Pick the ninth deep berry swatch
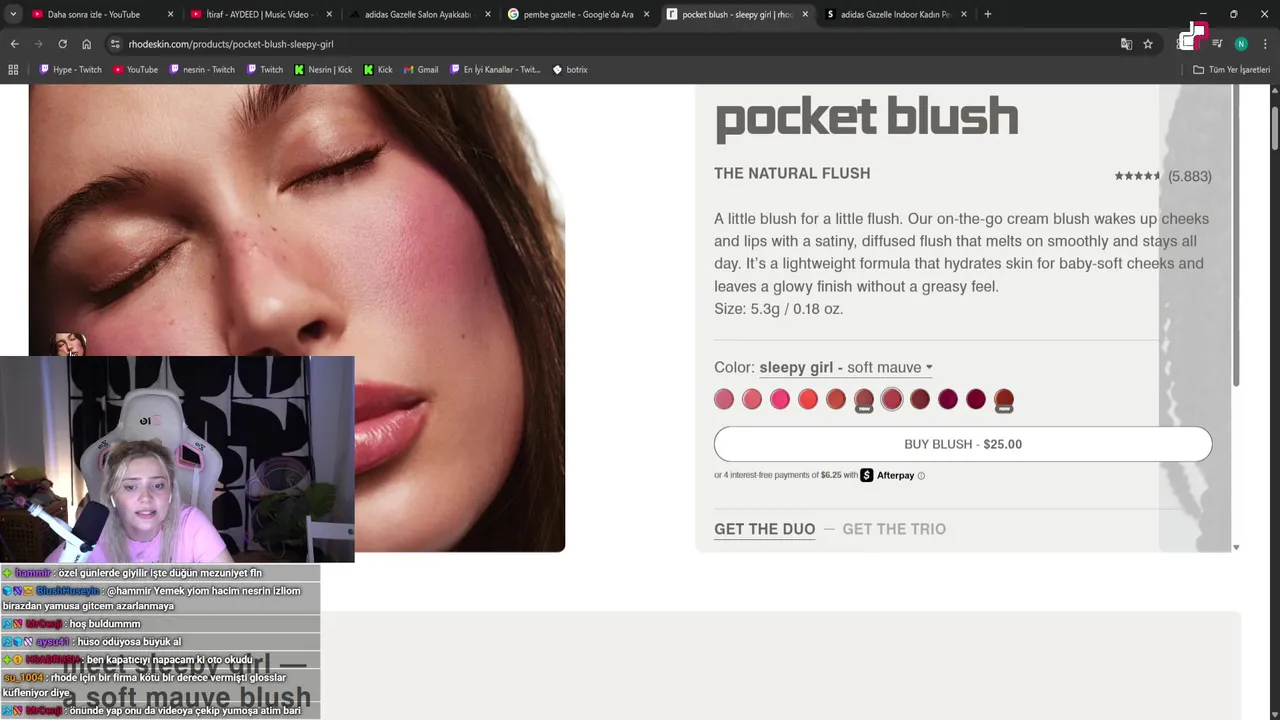The height and width of the screenshot is (720, 1280). [x=948, y=399]
